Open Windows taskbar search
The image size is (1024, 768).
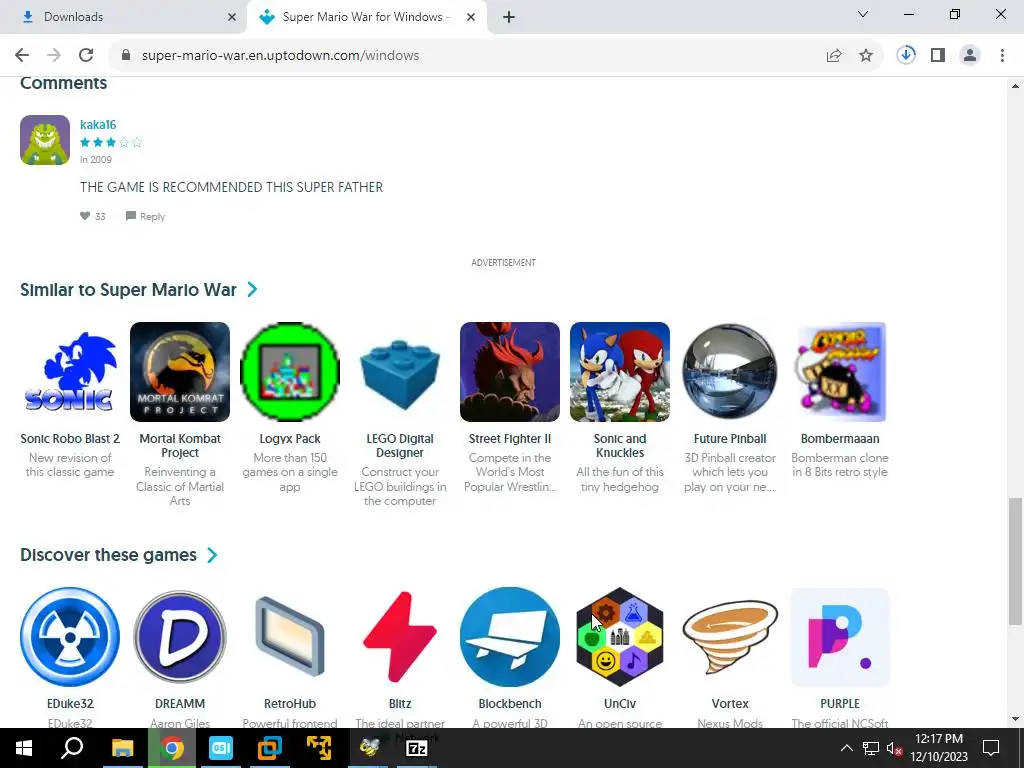(x=72, y=748)
